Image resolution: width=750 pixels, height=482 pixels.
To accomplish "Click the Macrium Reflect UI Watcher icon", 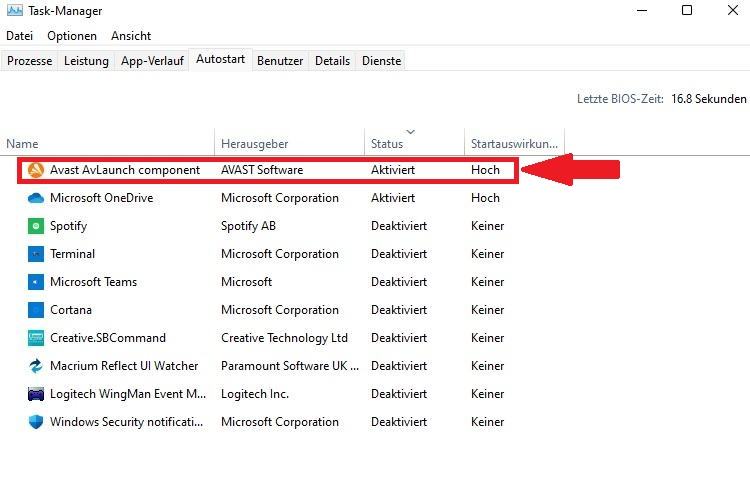I will pyautogui.click(x=36, y=366).
